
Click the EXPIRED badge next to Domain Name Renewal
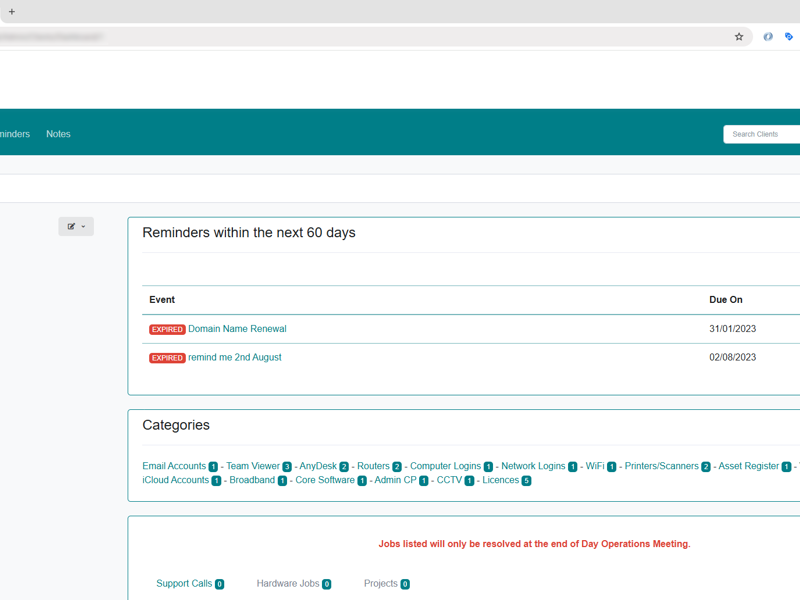[x=167, y=329]
